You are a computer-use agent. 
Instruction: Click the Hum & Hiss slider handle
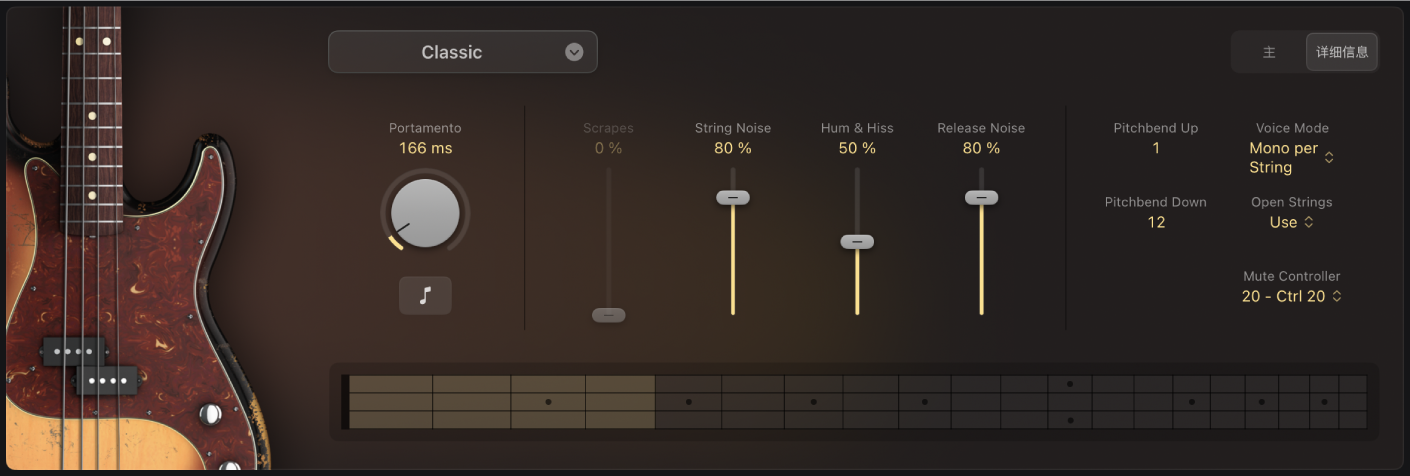click(x=857, y=242)
